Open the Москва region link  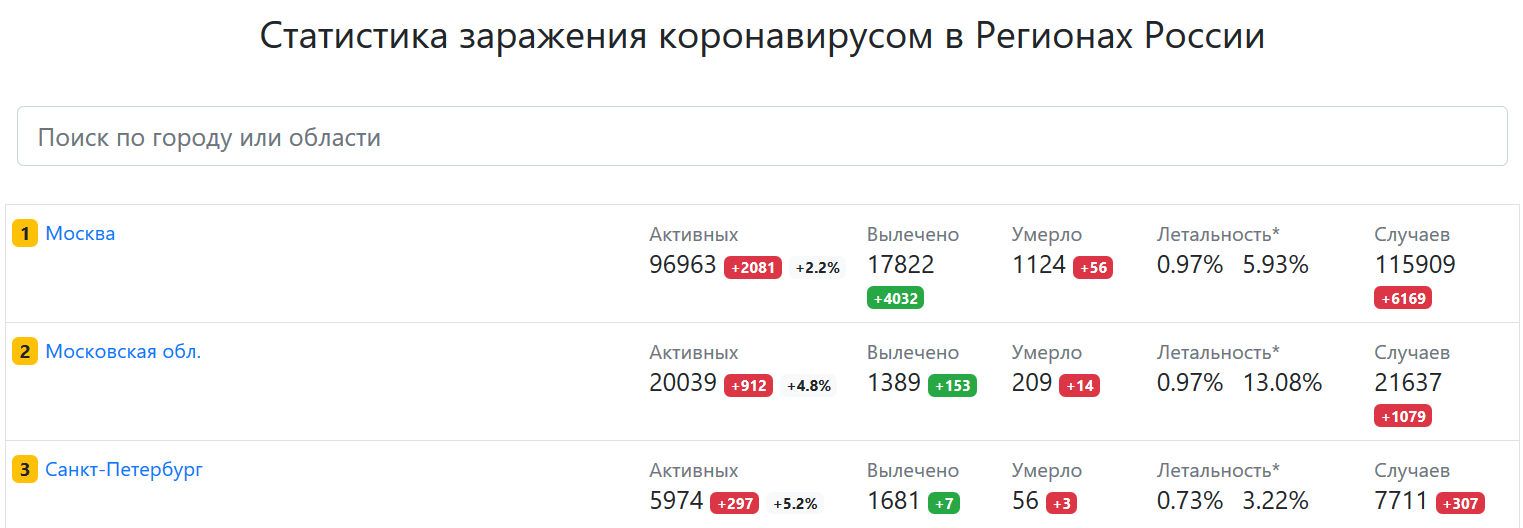click(x=80, y=234)
